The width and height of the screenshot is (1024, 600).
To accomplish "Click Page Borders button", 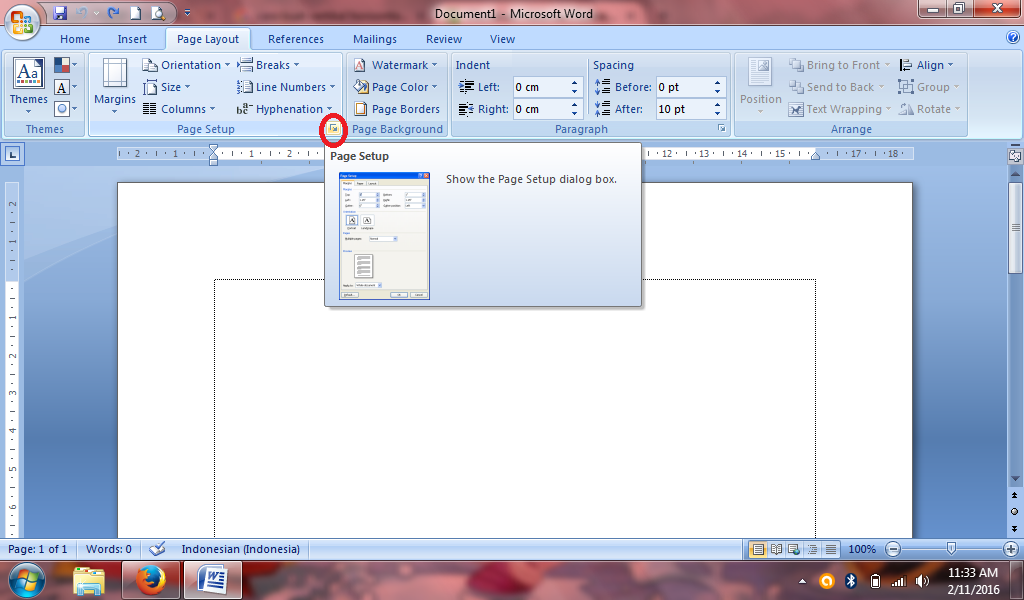I will [397, 109].
